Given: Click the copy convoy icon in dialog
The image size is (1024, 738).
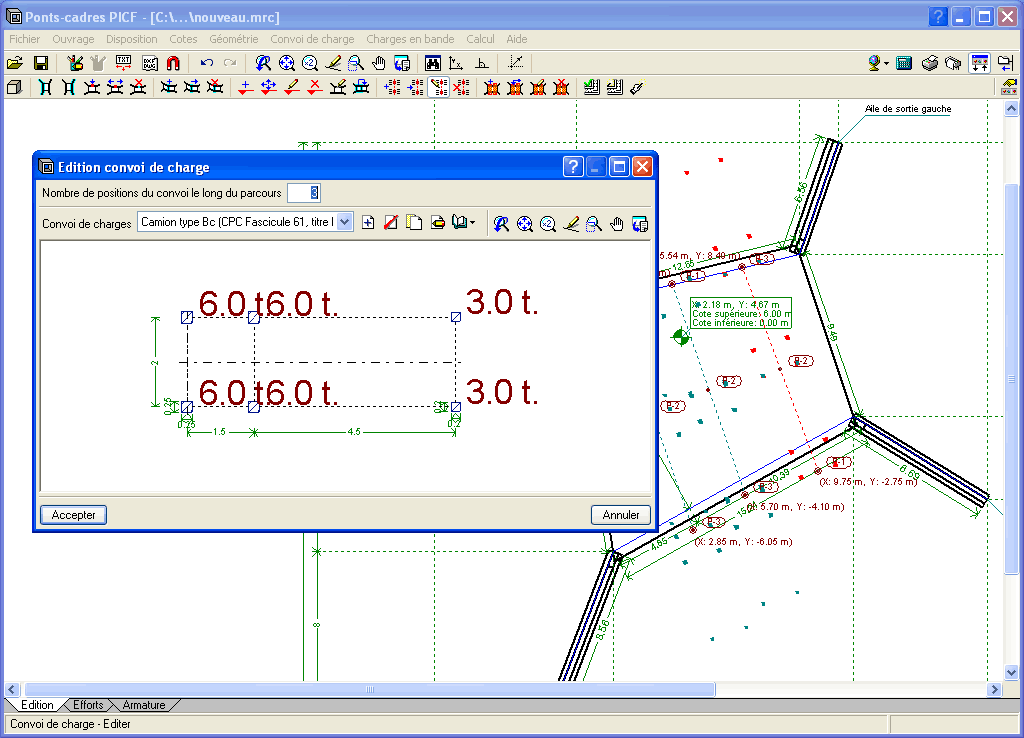Looking at the screenshot, I should 414,223.
